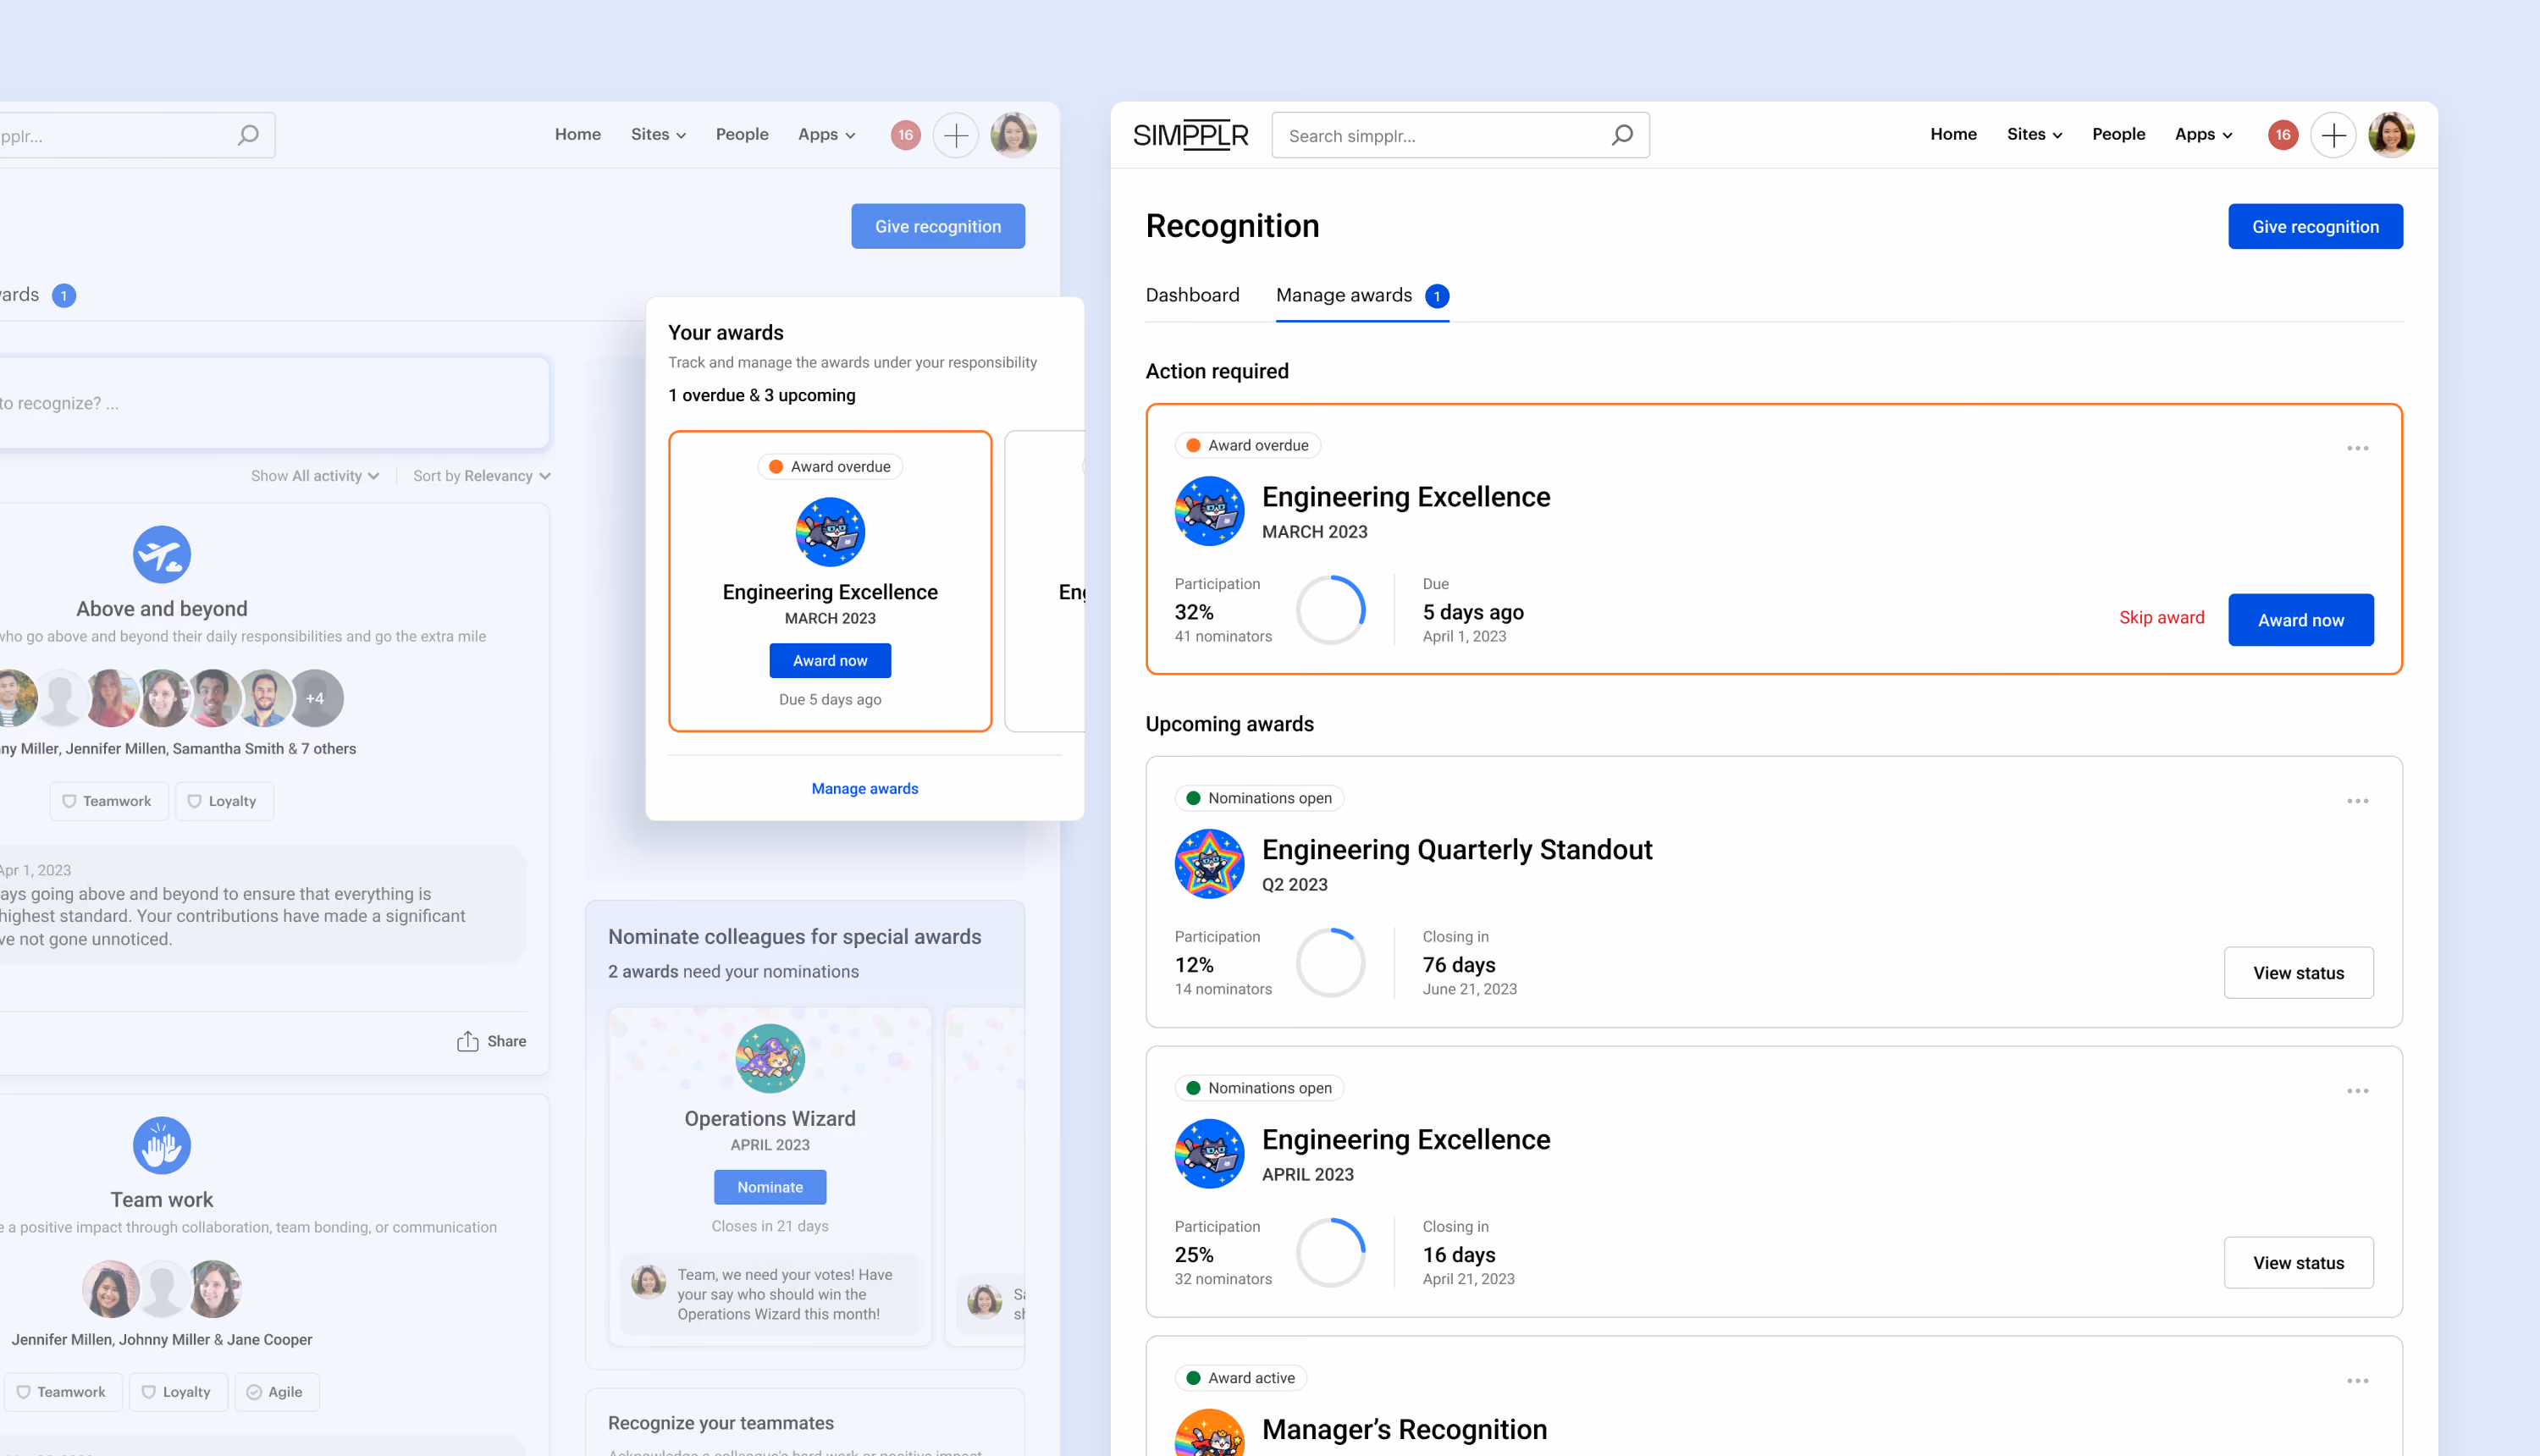Click the +4 more avatars bubble
Viewport: 2540px width, 1456px height.
(x=315, y=698)
